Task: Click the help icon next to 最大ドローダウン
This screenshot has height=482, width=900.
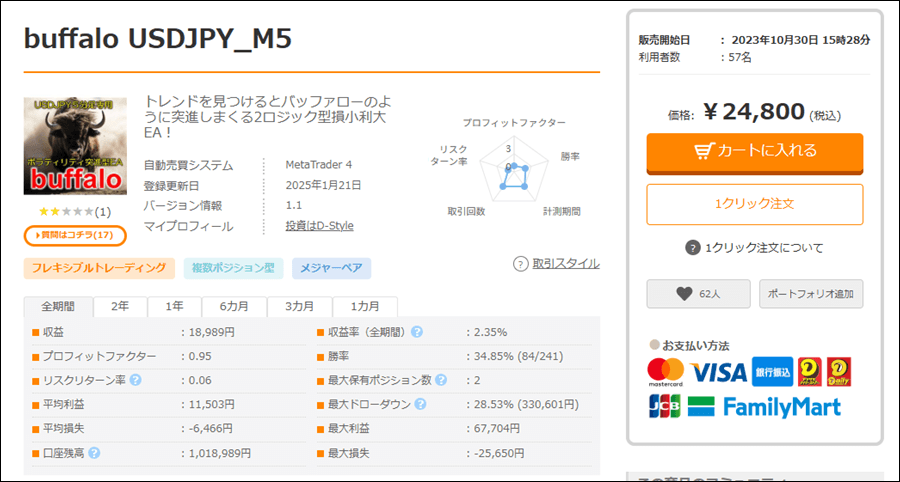Action: point(420,405)
